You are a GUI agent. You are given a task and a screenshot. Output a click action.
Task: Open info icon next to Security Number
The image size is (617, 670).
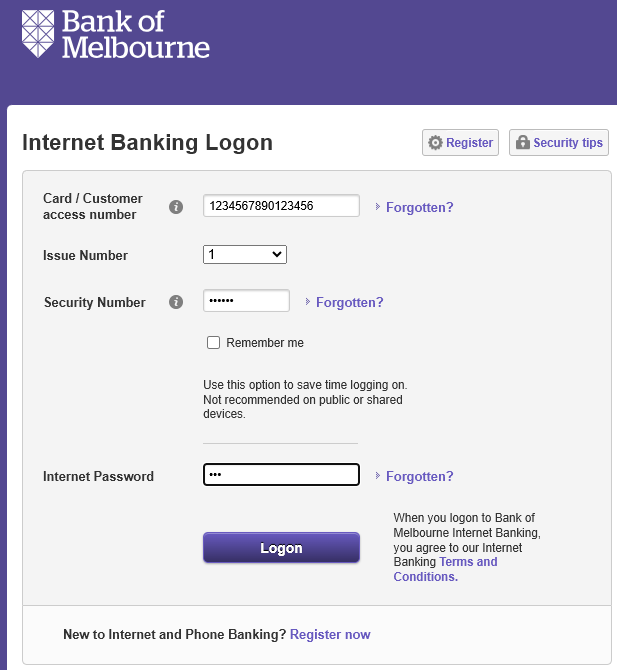[176, 302]
